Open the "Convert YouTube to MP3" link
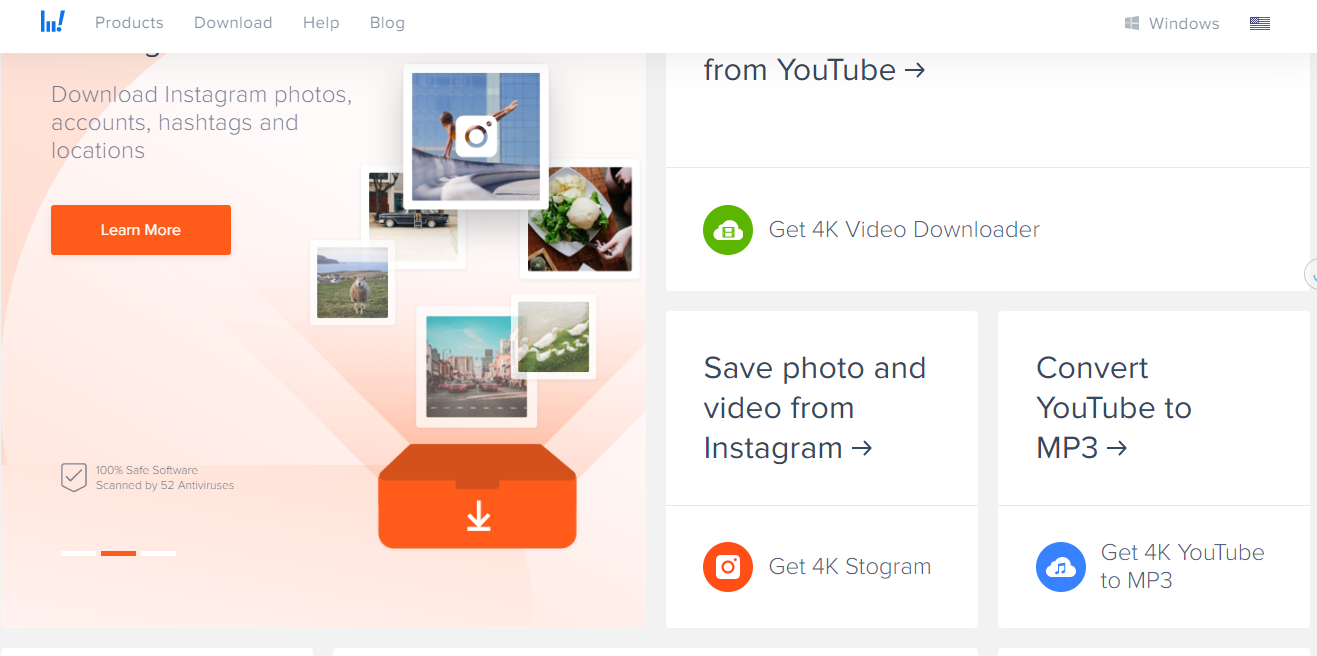The width and height of the screenshot is (1317, 656). coord(1114,408)
